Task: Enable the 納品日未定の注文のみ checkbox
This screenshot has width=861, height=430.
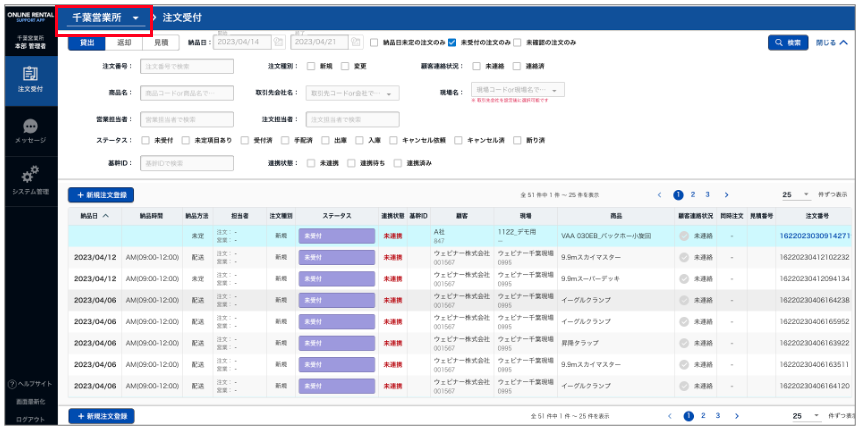Action: pos(374,43)
